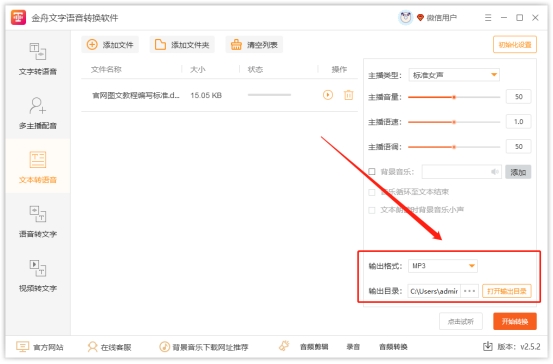Click the 15.05 KB size cell
The height and width of the screenshot is (364, 553).
tap(206, 95)
